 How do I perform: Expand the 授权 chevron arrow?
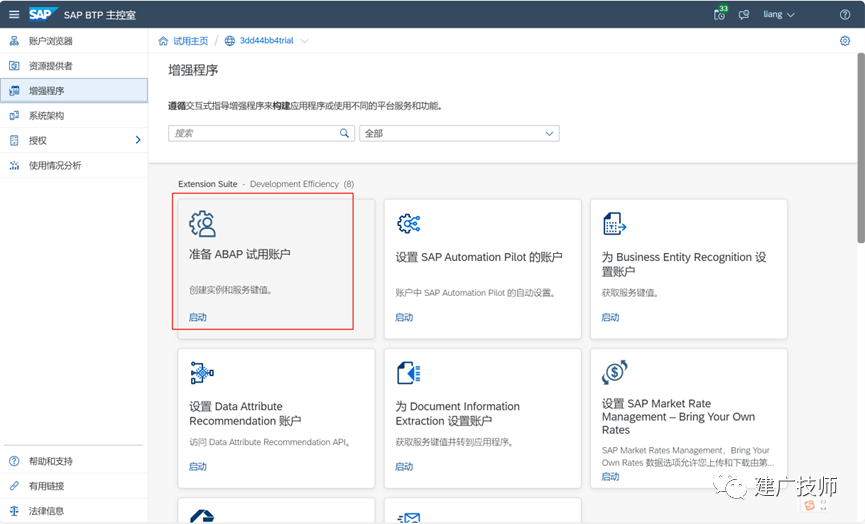coord(138,140)
